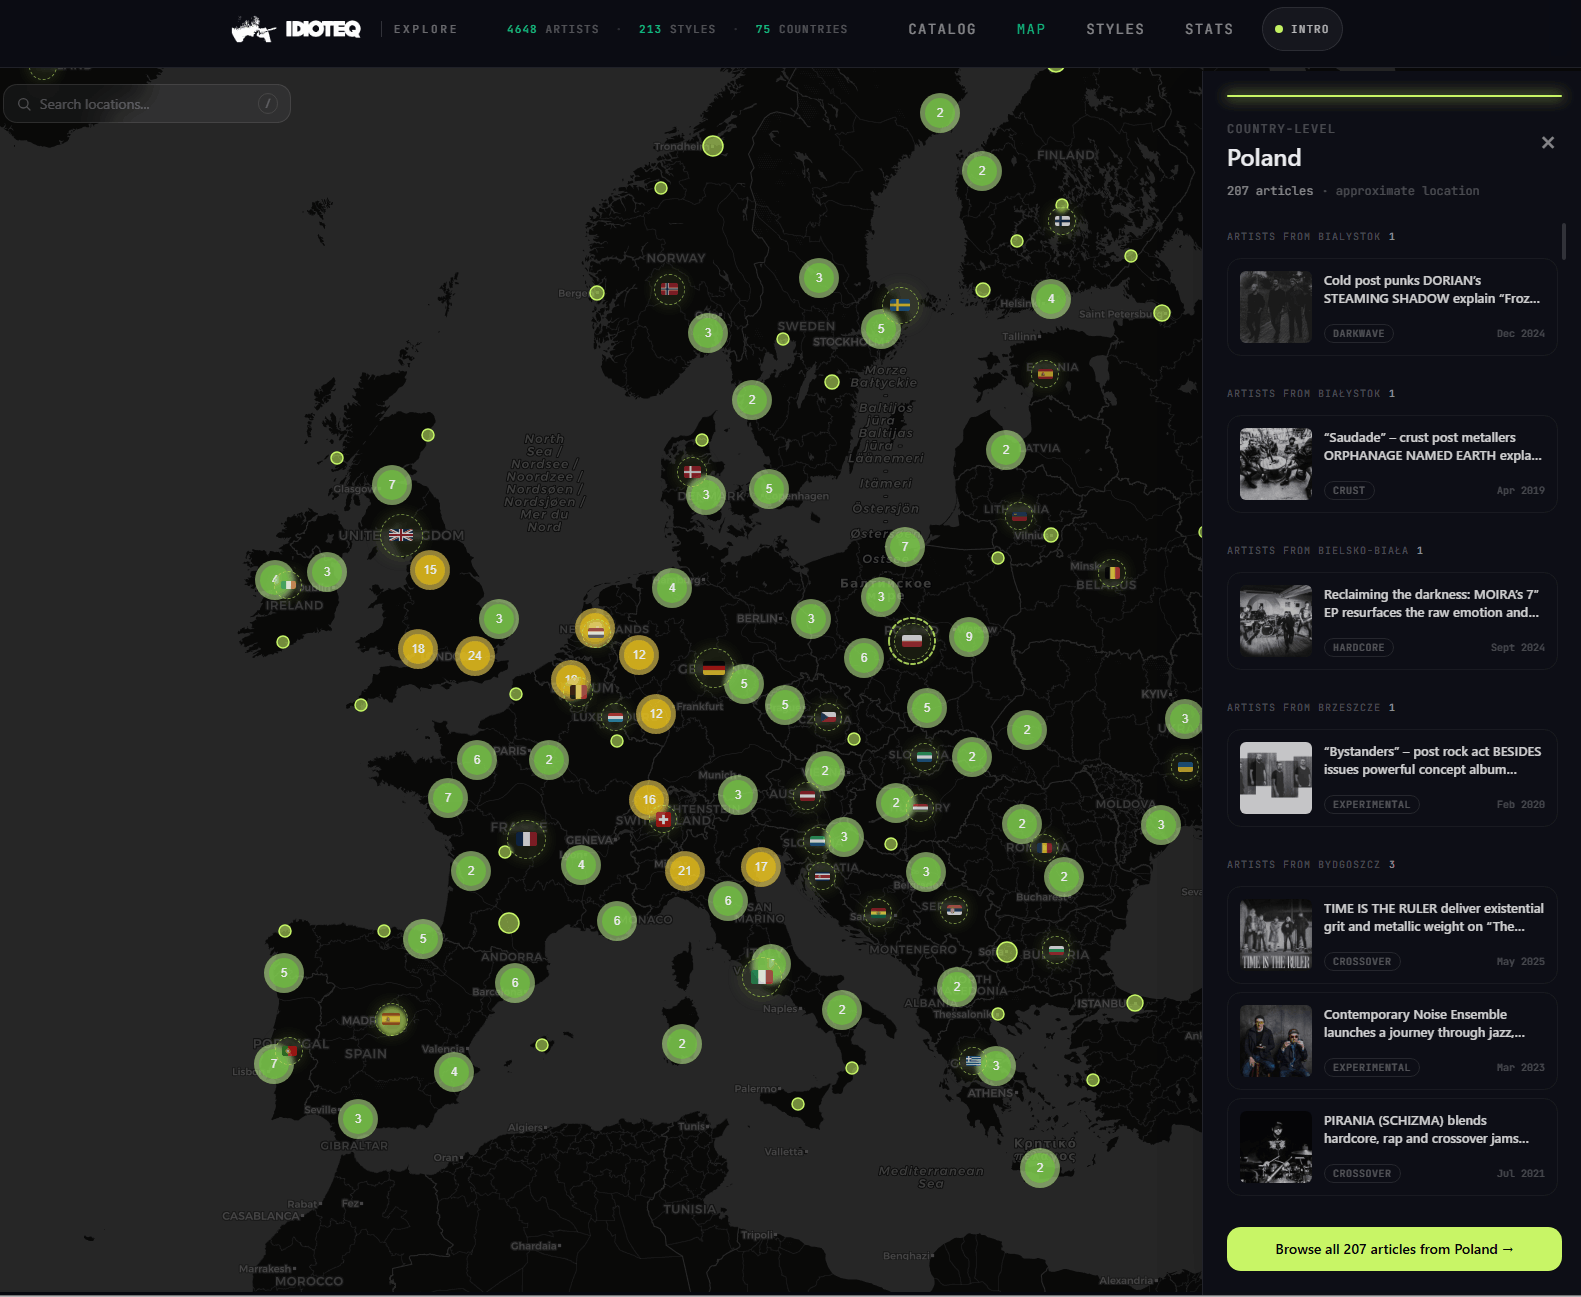The width and height of the screenshot is (1581, 1297).
Task: Click the Italy flag marker
Action: tap(762, 977)
